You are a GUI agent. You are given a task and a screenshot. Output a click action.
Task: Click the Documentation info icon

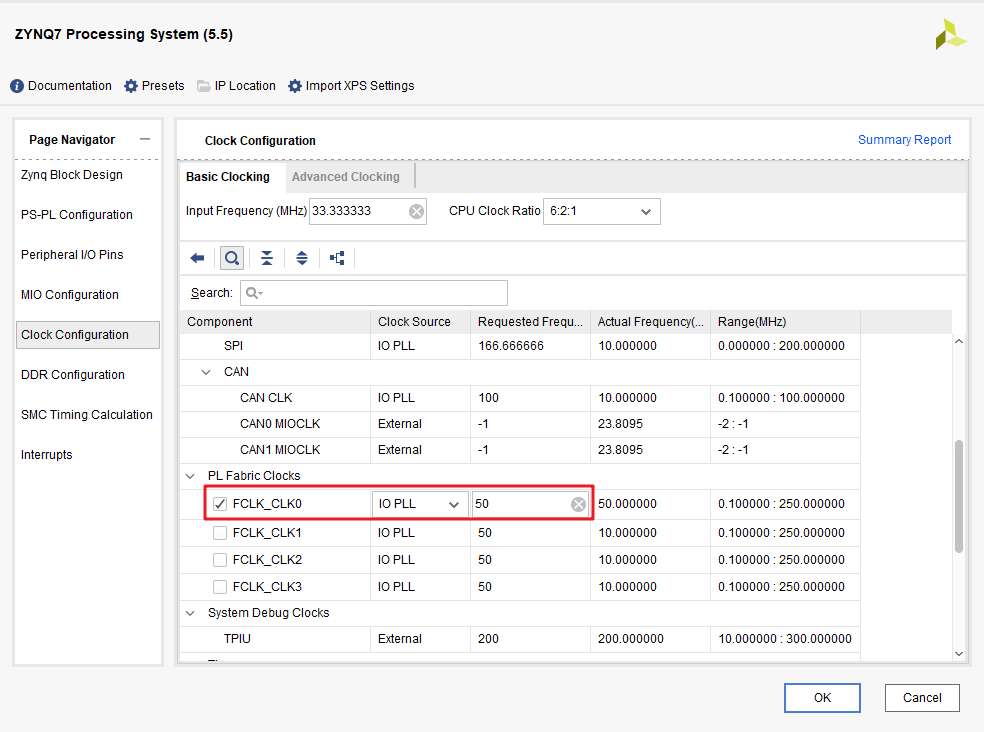click(17, 86)
